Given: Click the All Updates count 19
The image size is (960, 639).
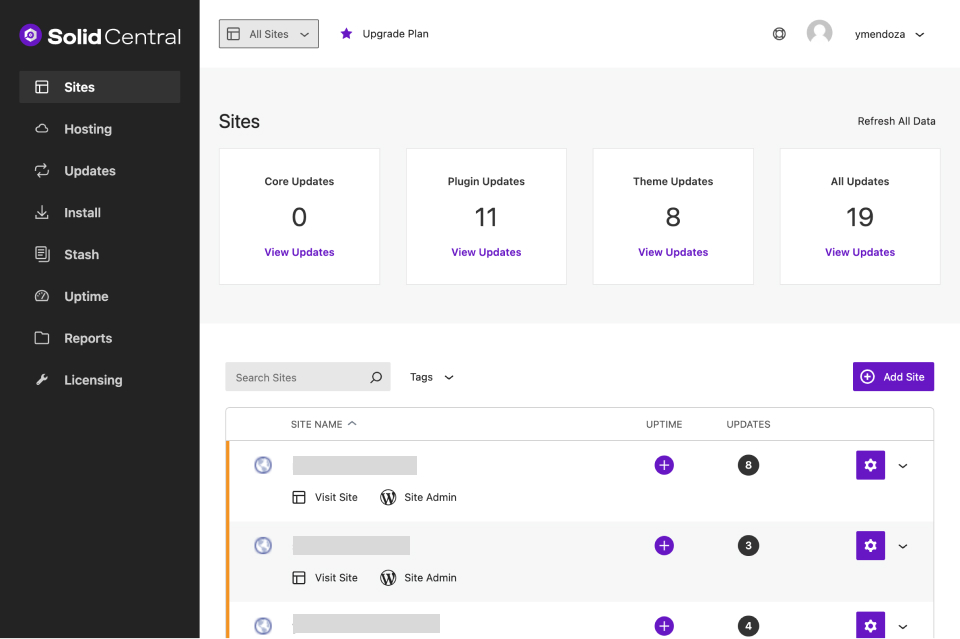Looking at the screenshot, I should click(860, 217).
